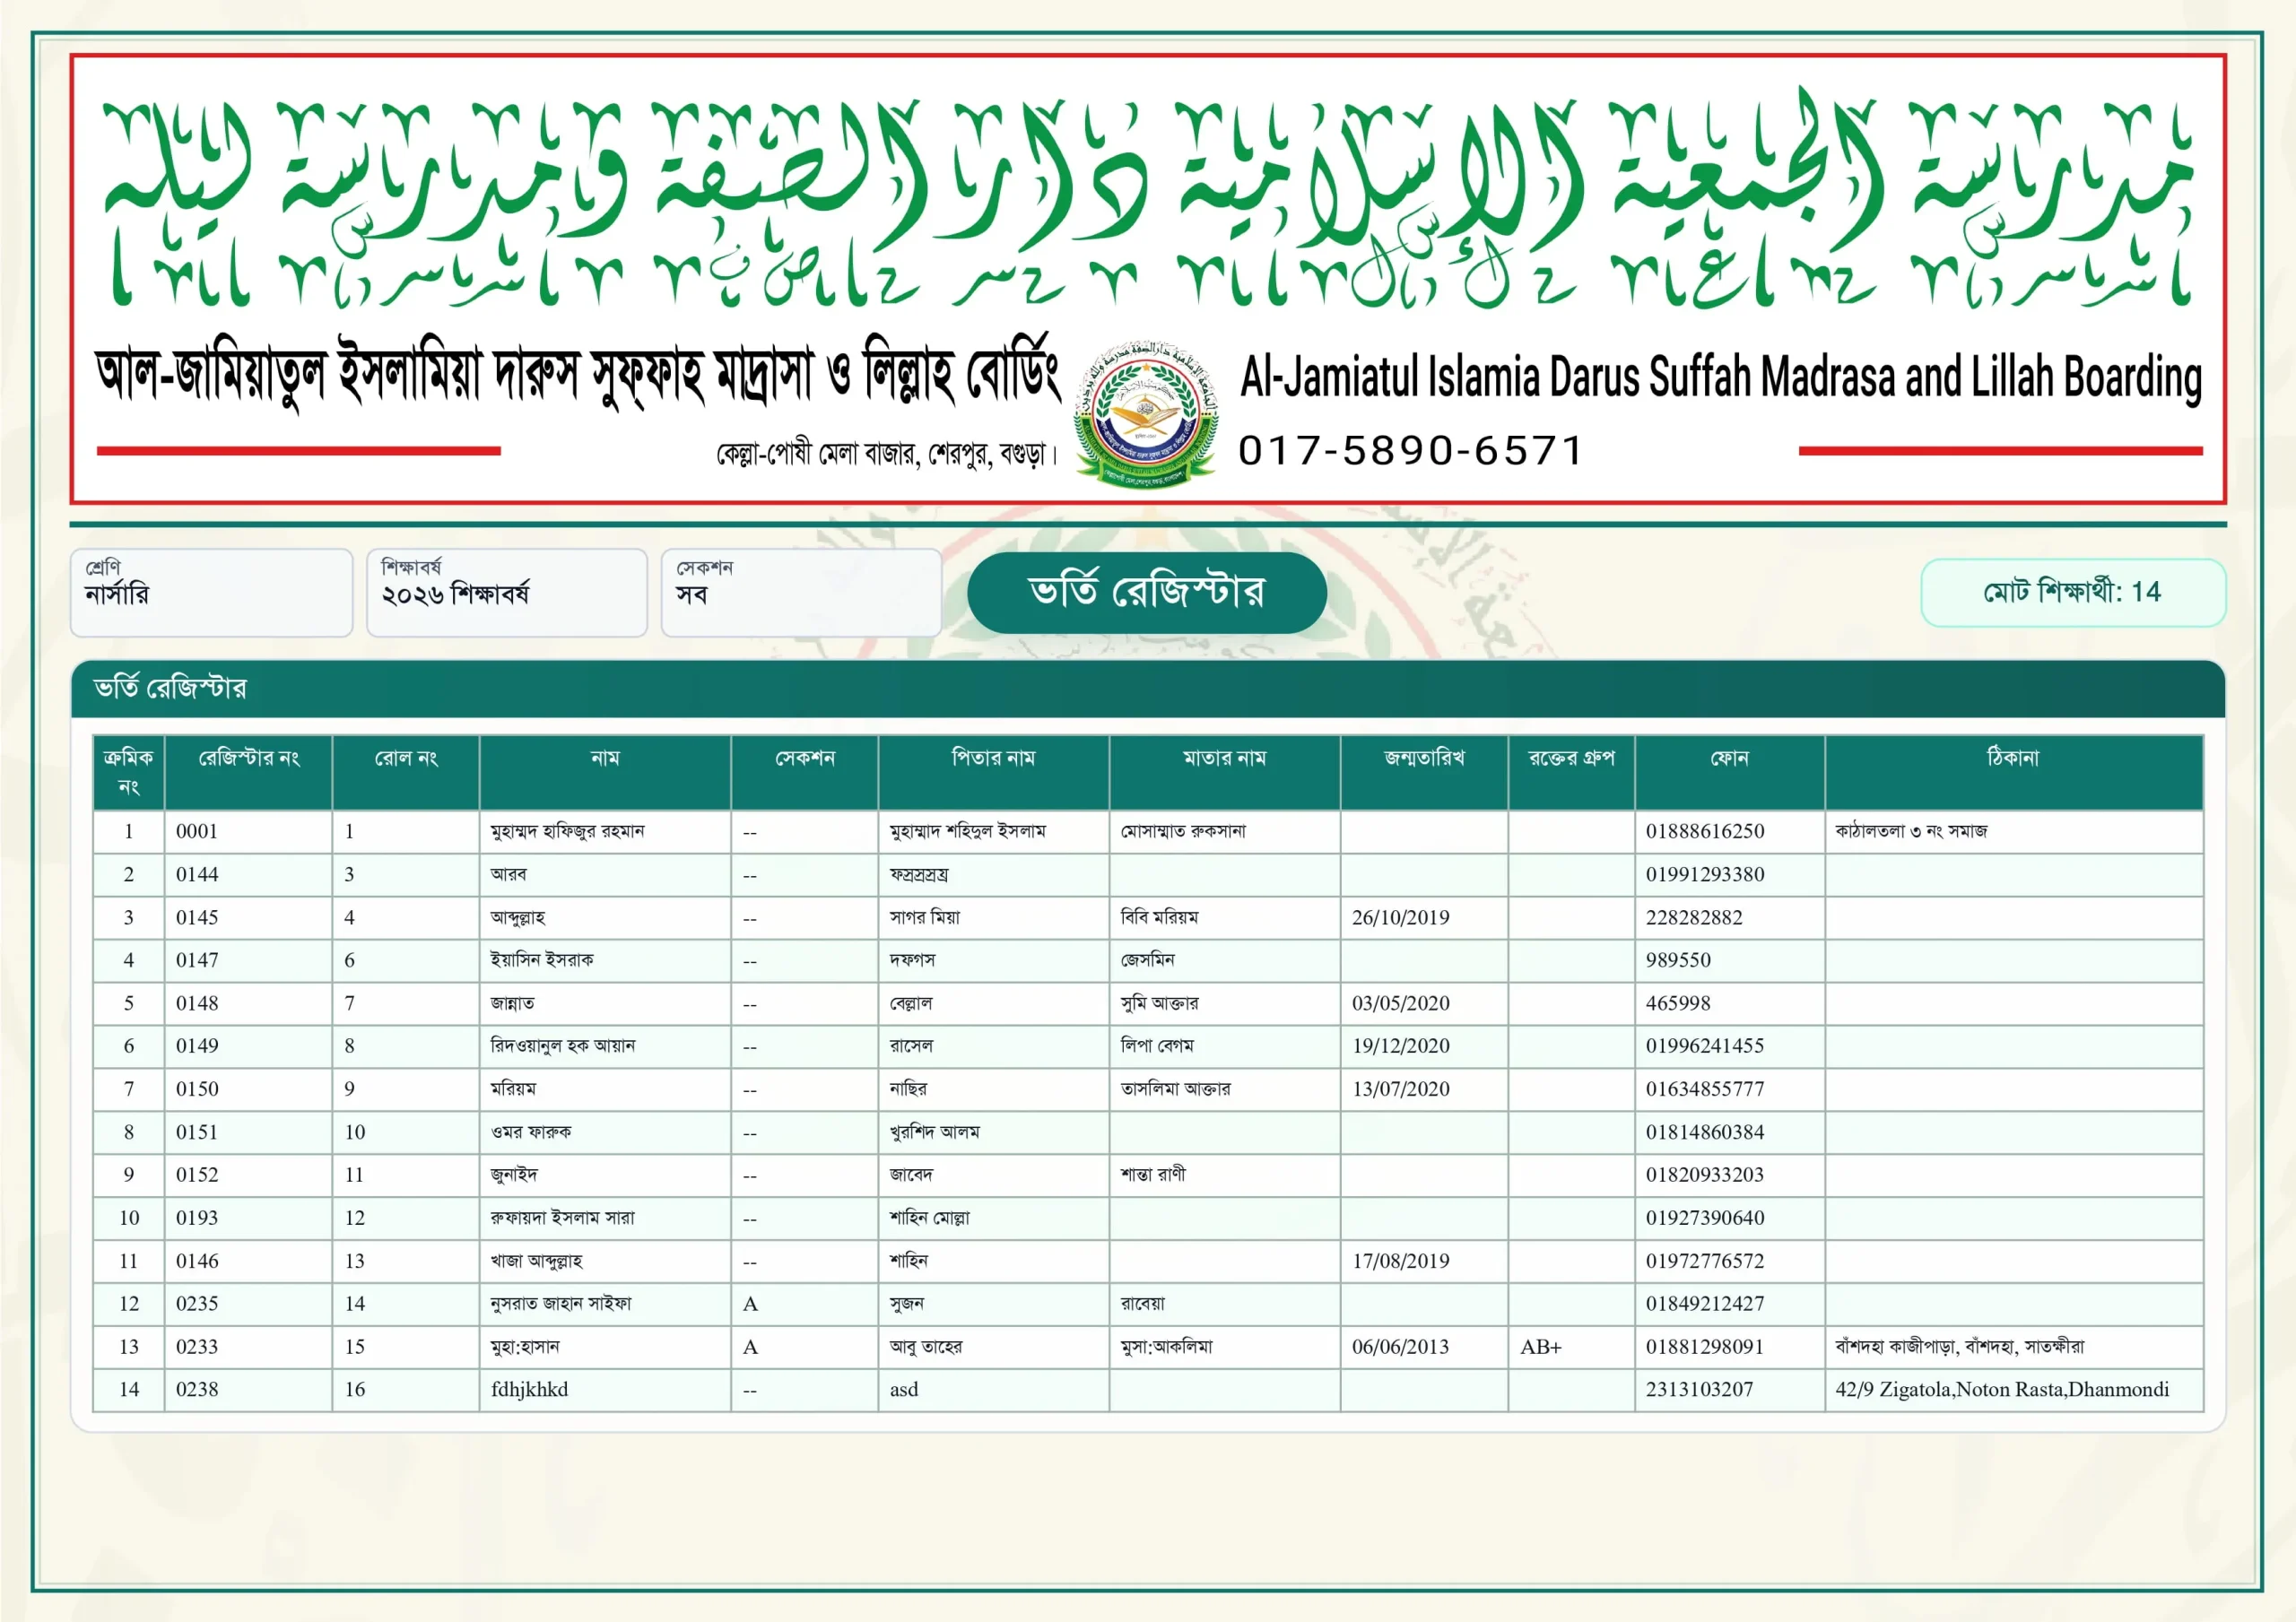Image resolution: width=2296 pixels, height=1622 pixels.
Task: Click birth date 06/06/2013
Action: [x=1400, y=1347]
